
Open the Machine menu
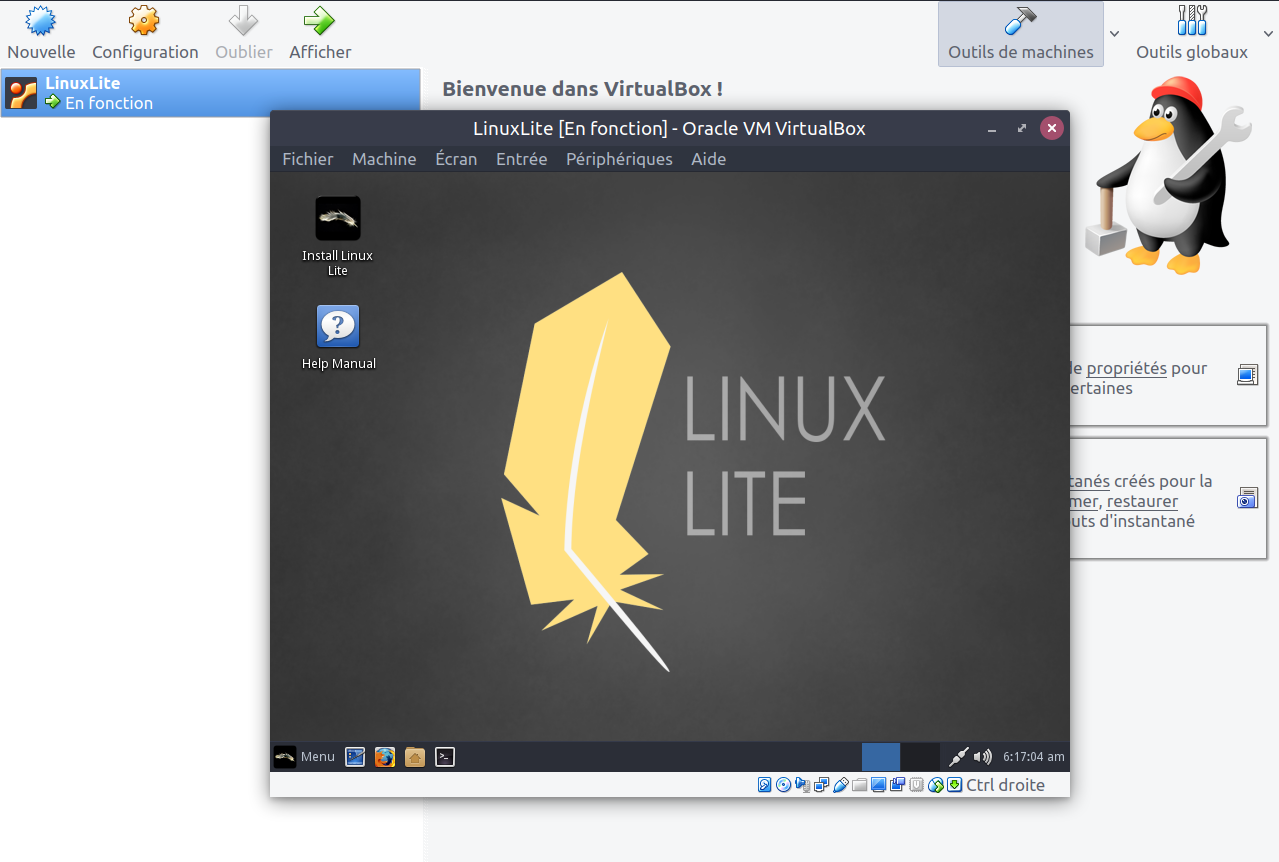tap(384, 159)
